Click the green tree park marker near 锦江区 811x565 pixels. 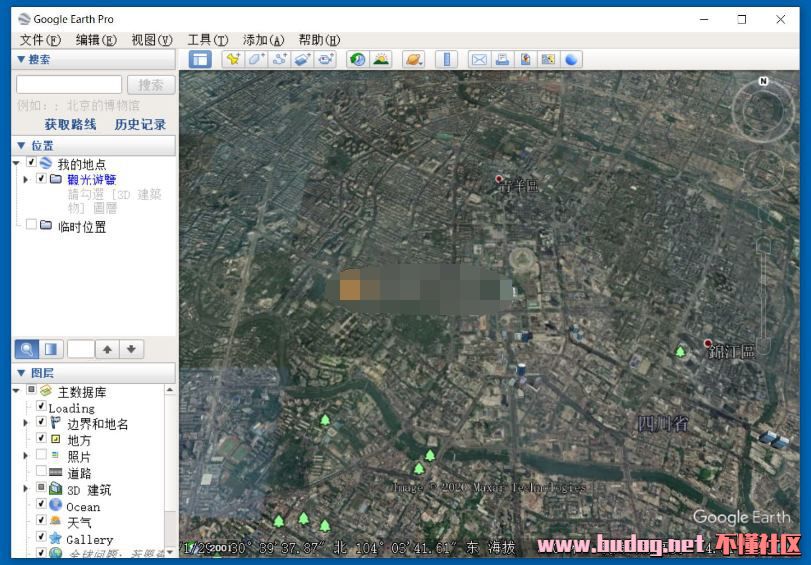(x=680, y=352)
